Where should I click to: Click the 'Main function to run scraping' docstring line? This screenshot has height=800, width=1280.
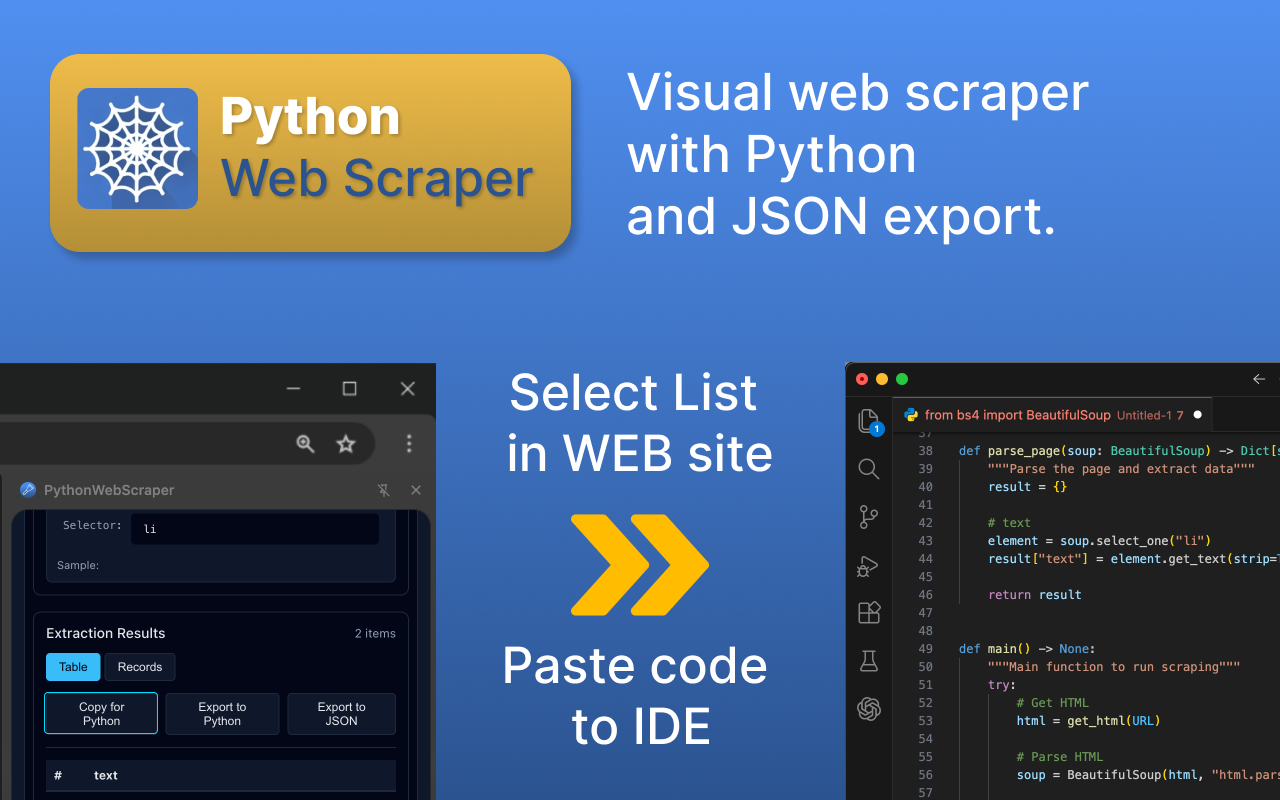point(1114,667)
